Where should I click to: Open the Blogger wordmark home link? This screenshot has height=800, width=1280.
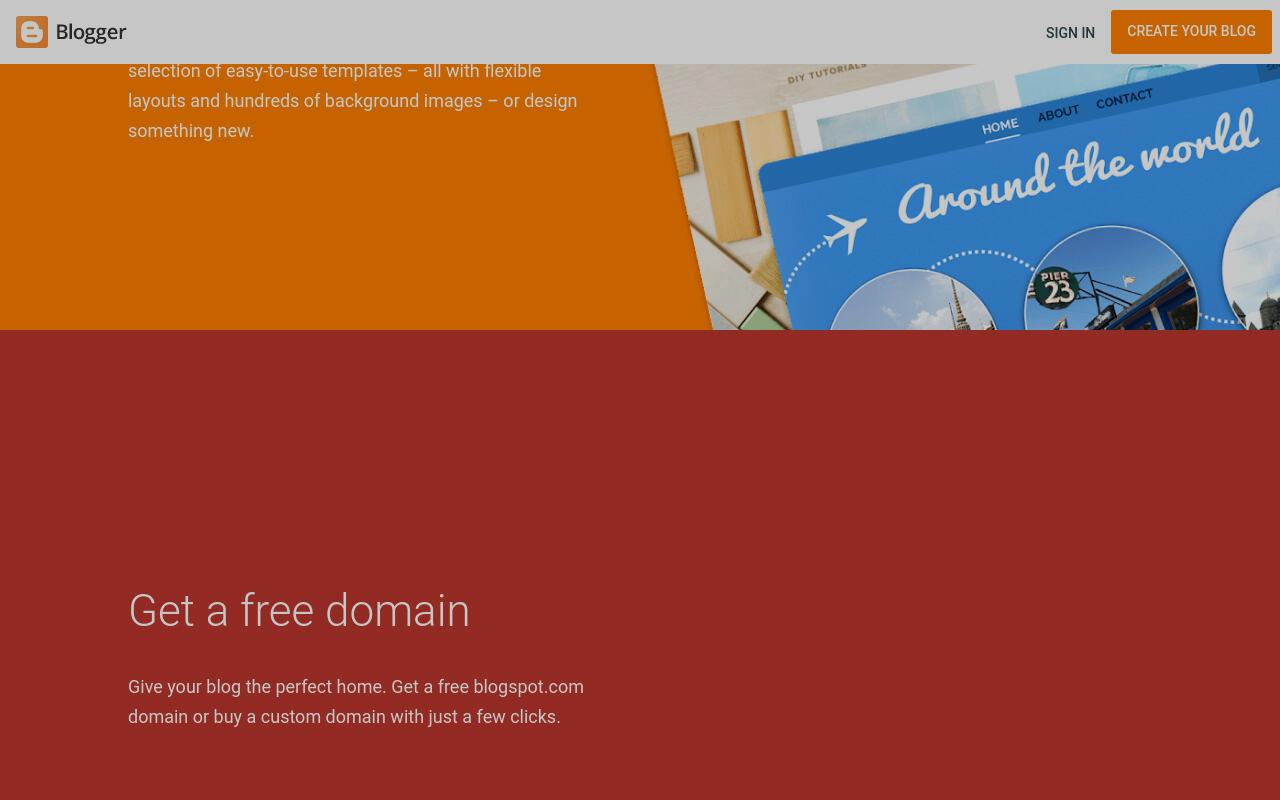[x=91, y=32]
